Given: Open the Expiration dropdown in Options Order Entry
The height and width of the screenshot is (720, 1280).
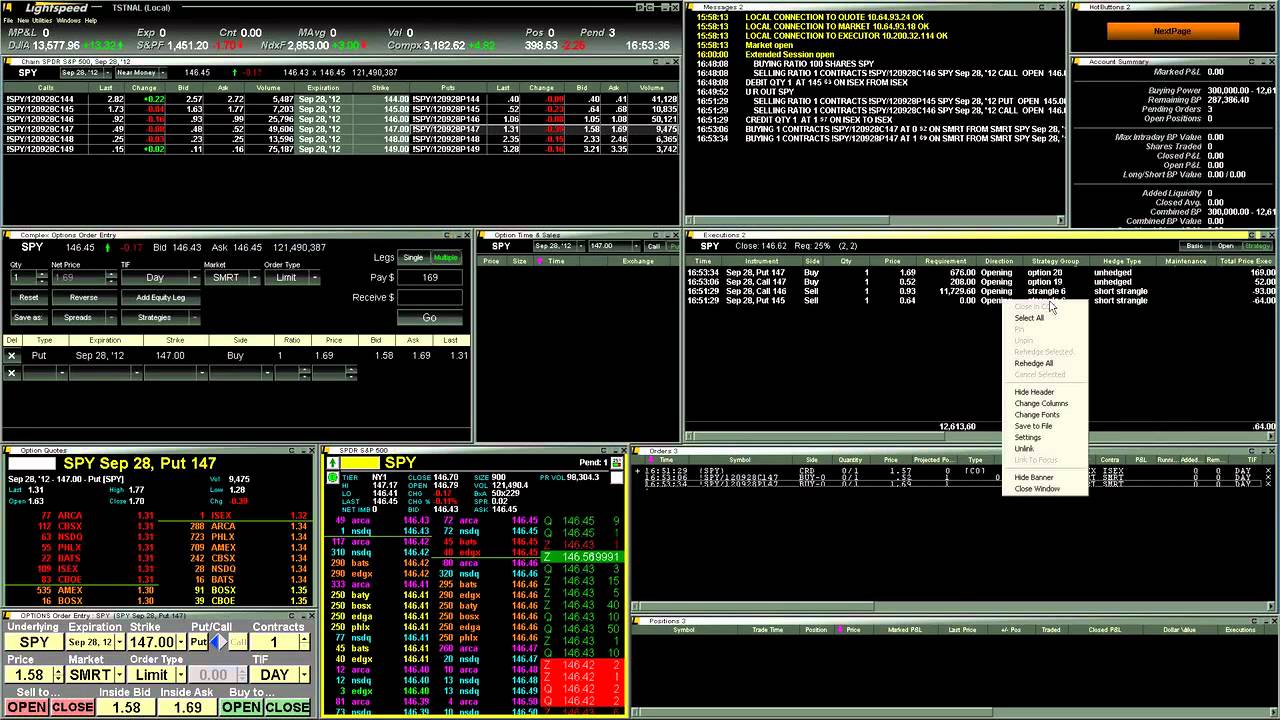Looking at the screenshot, I should [119, 642].
